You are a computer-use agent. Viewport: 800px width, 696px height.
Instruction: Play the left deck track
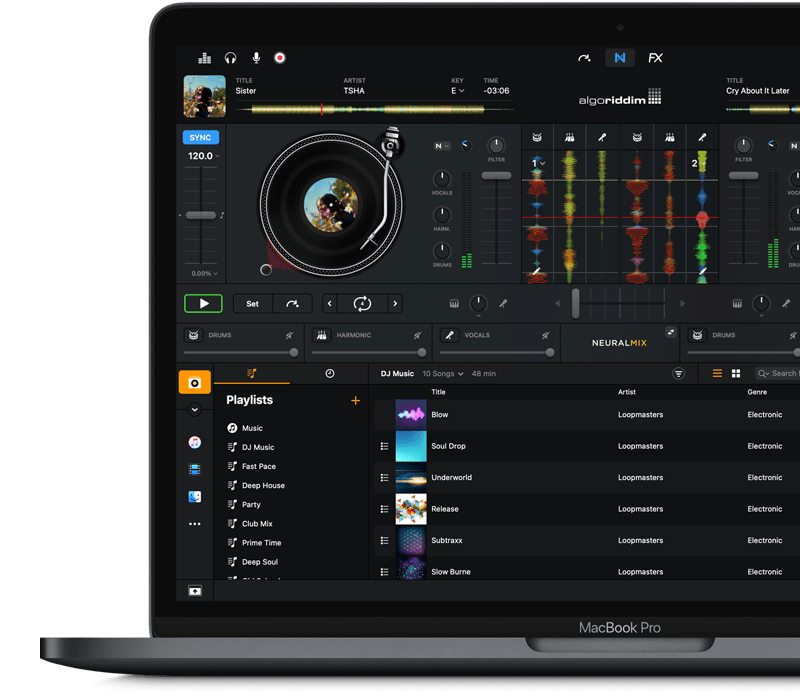point(203,303)
